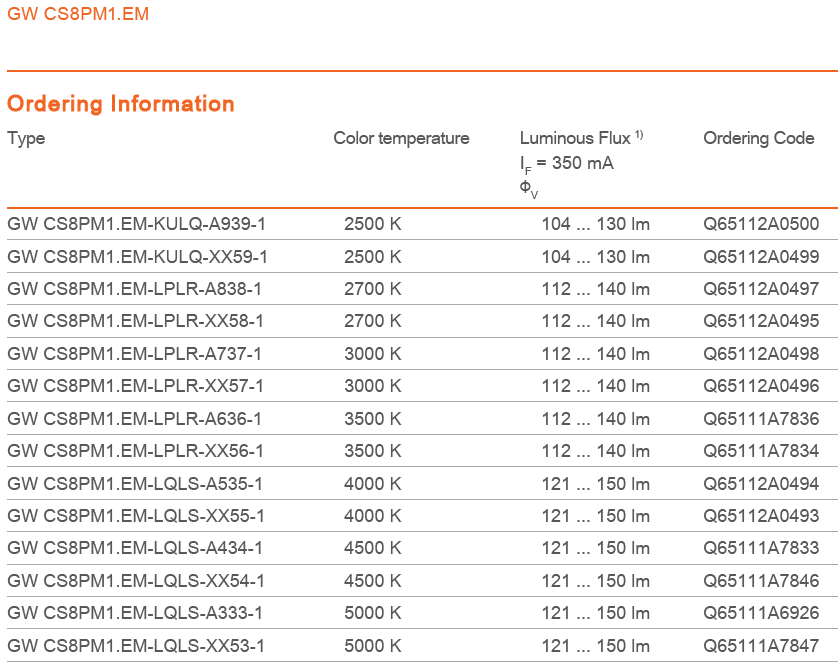Click the IF = 350 mA condition text
Image resolution: width=838 pixels, height=669 pixels.
tap(567, 164)
